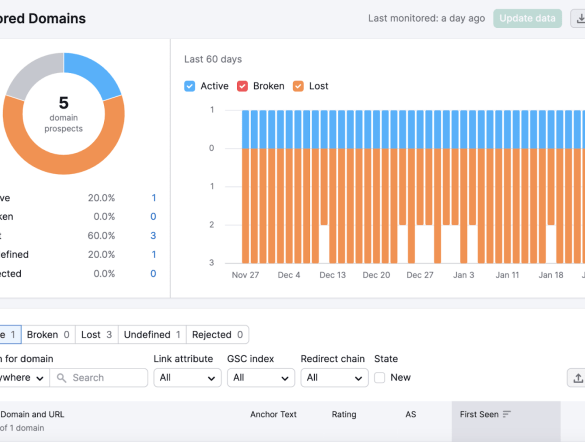Image resolution: width=585 pixels, height=442 pixels.
Task: Sort by First Seen column header
Action: click(479, 414)
